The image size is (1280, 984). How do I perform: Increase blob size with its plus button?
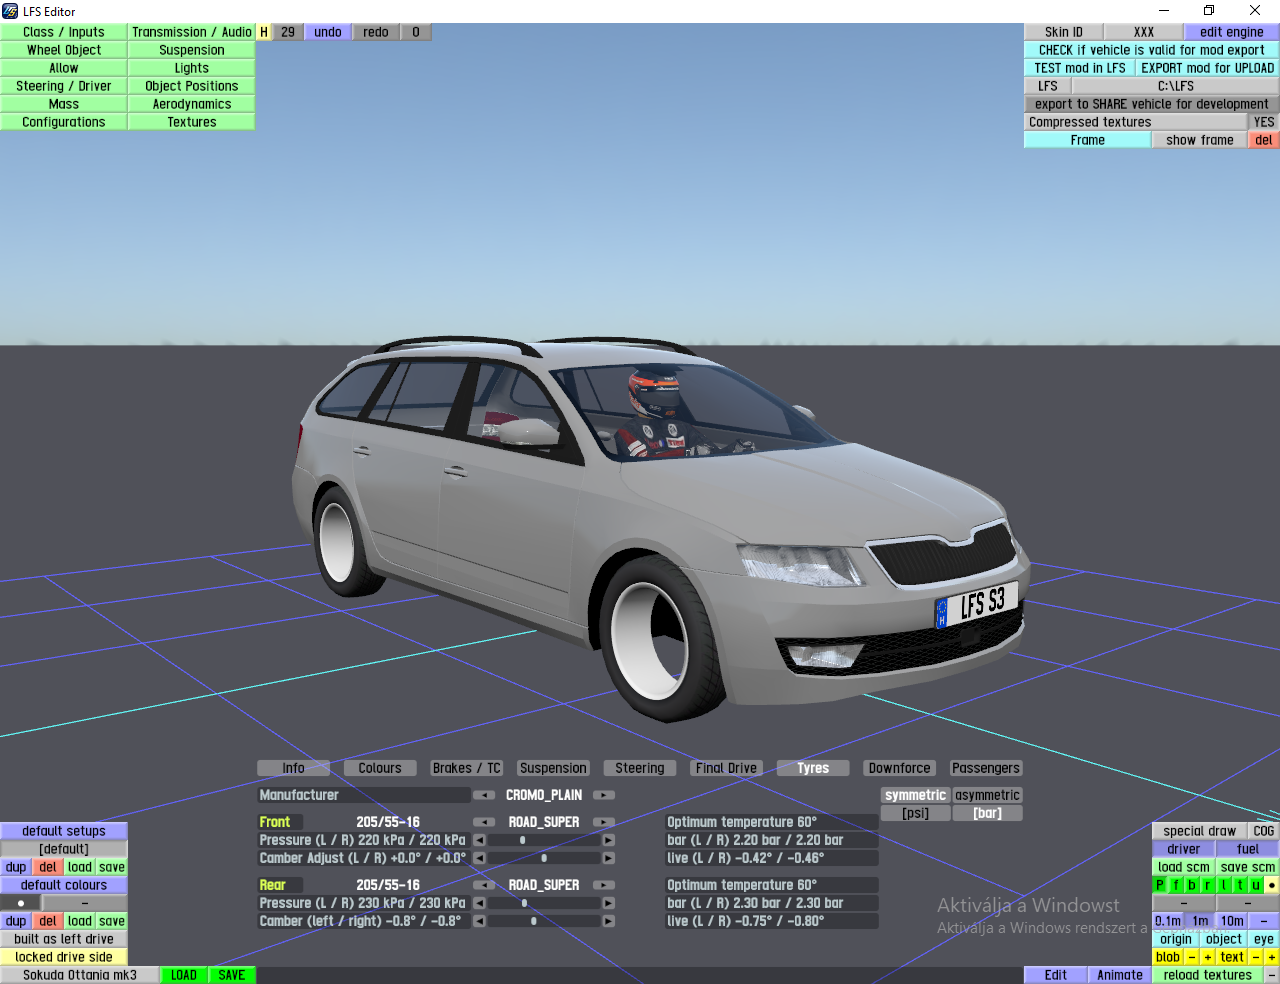pos(1208,957)
